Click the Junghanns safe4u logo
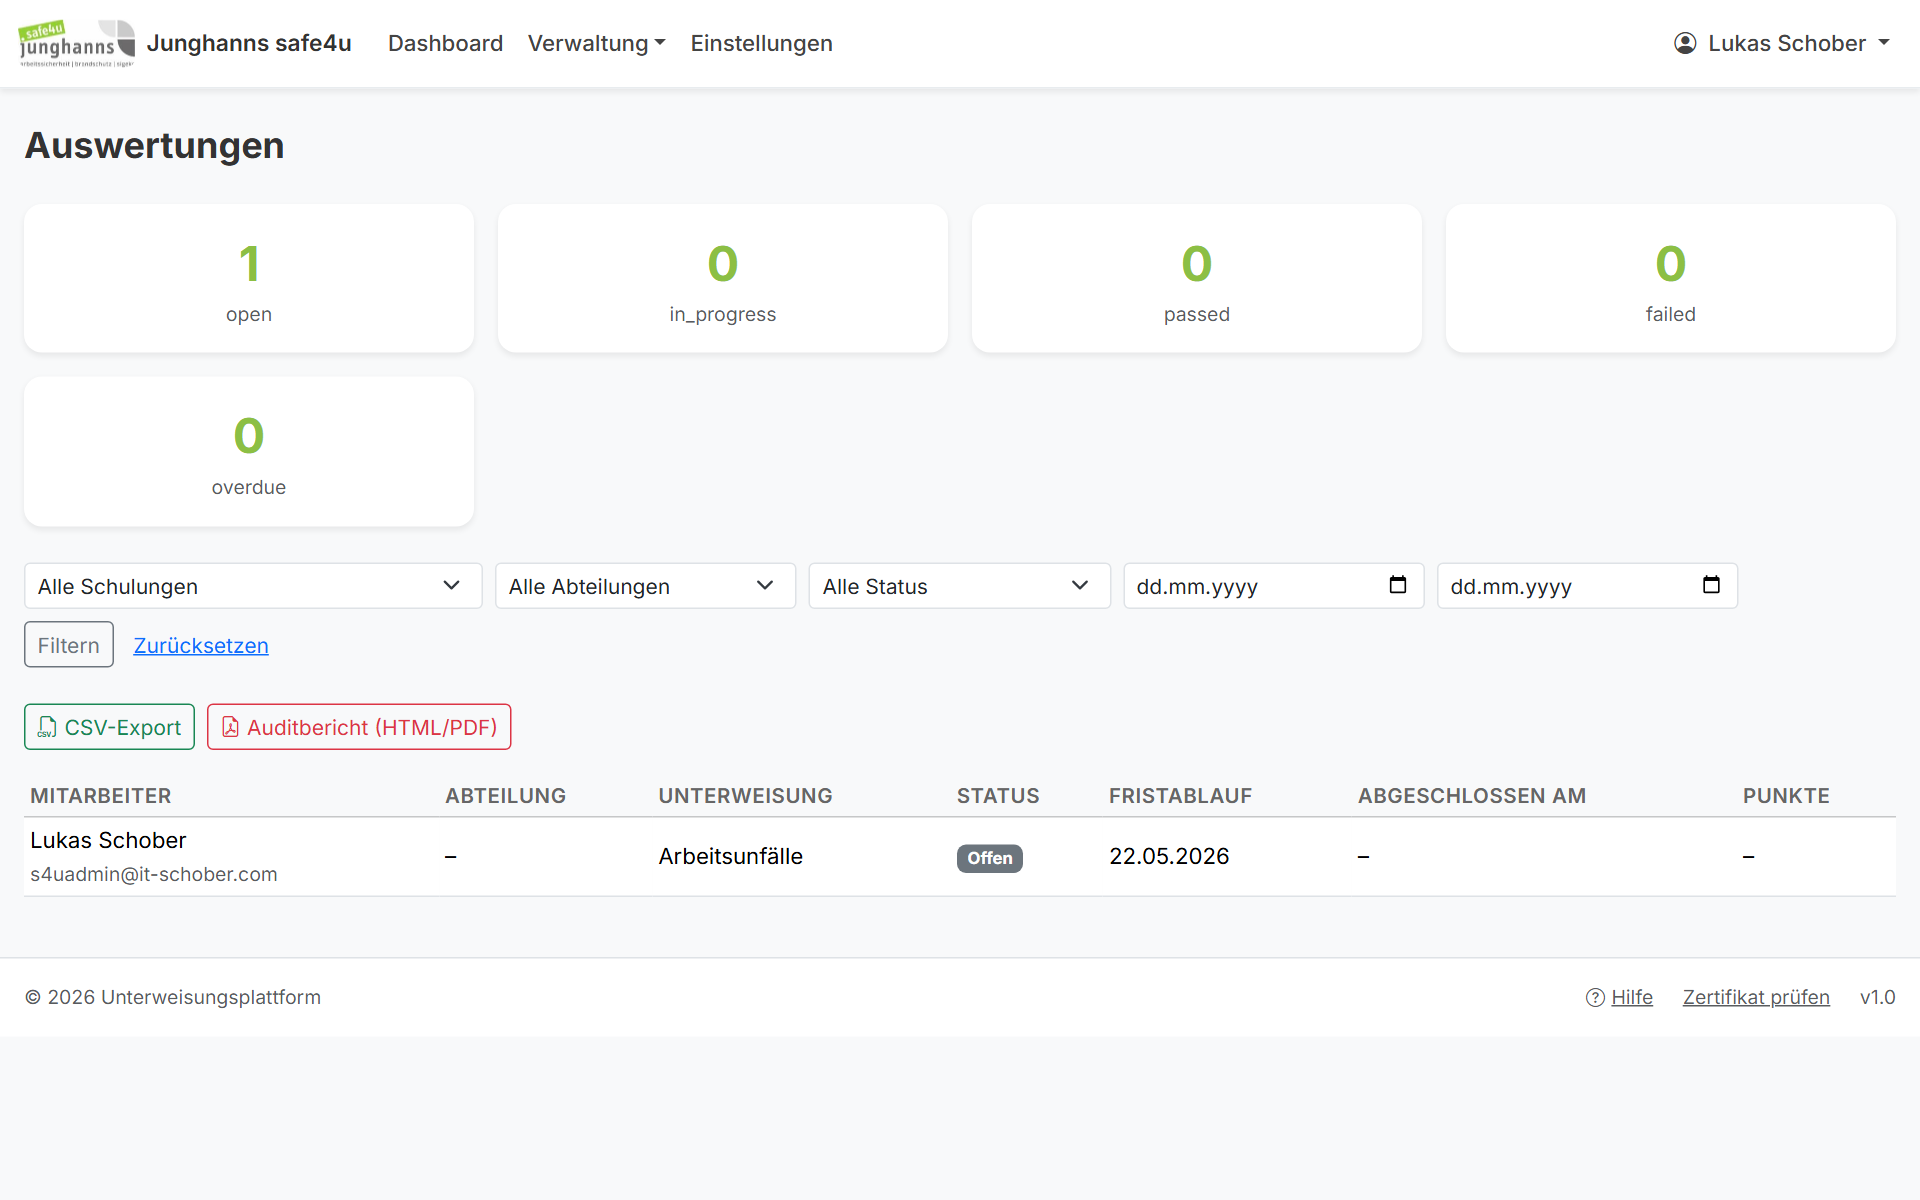1920x1200 pixels. [76, 43]
